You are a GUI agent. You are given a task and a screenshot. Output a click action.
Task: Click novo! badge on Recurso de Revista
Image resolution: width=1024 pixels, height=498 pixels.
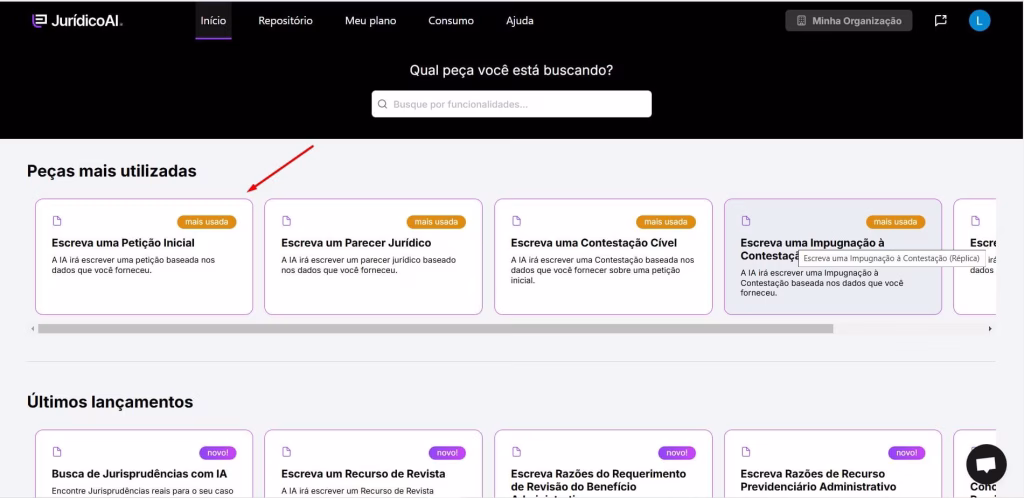tap(447, 452)
